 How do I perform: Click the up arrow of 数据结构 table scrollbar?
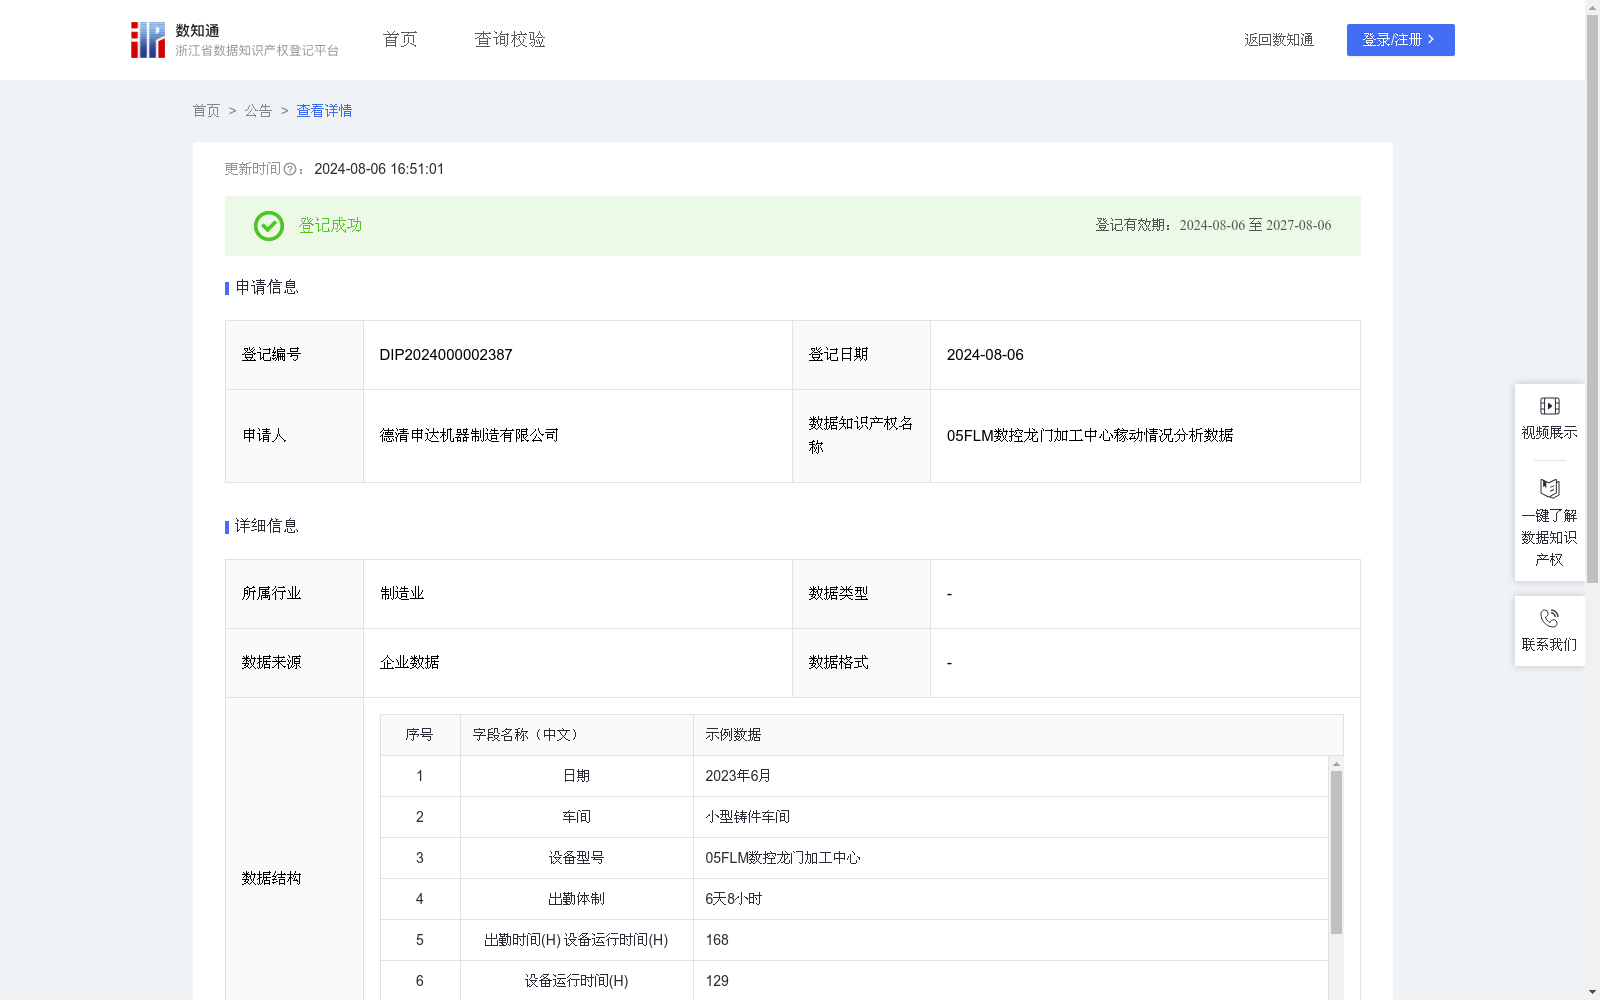pos(1336,764)
